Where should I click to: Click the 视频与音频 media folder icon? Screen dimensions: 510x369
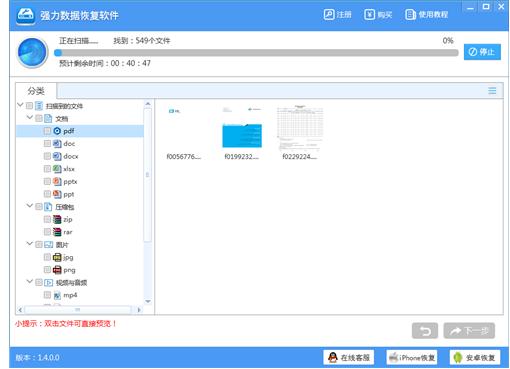coord(48,283)
